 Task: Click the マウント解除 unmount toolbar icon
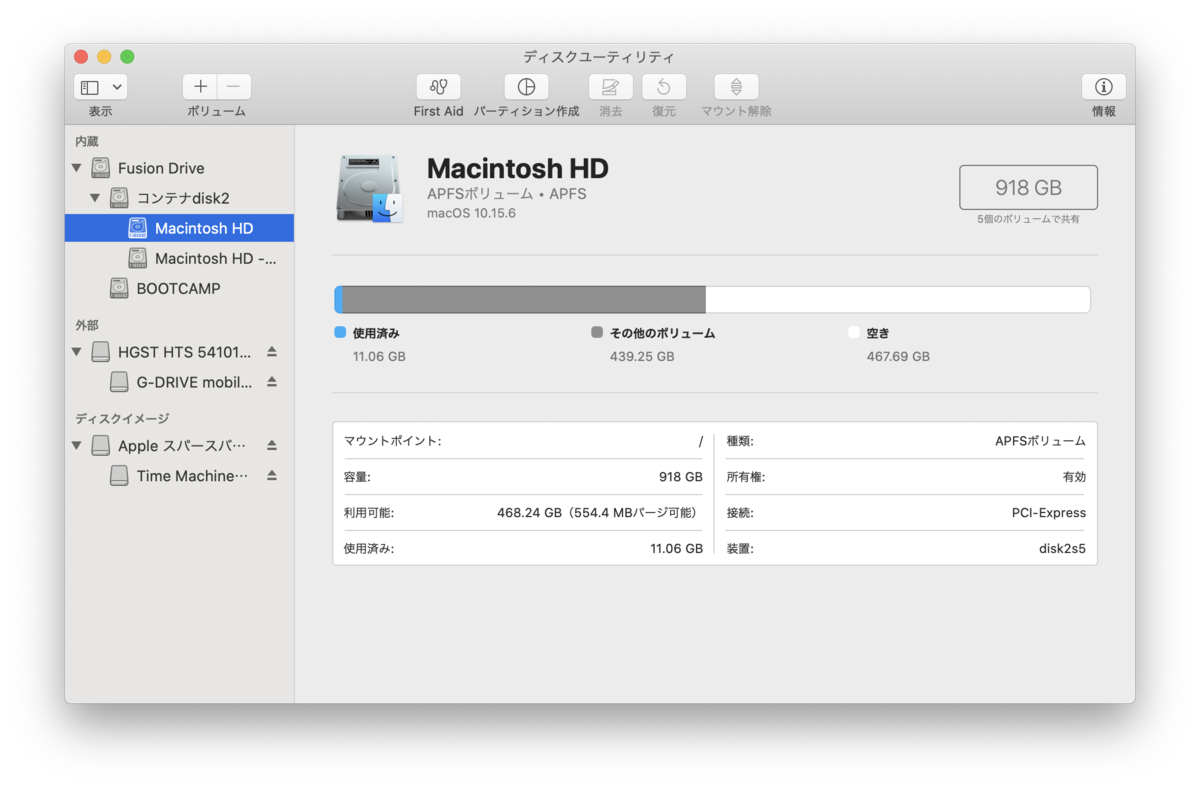click(736, 87)
